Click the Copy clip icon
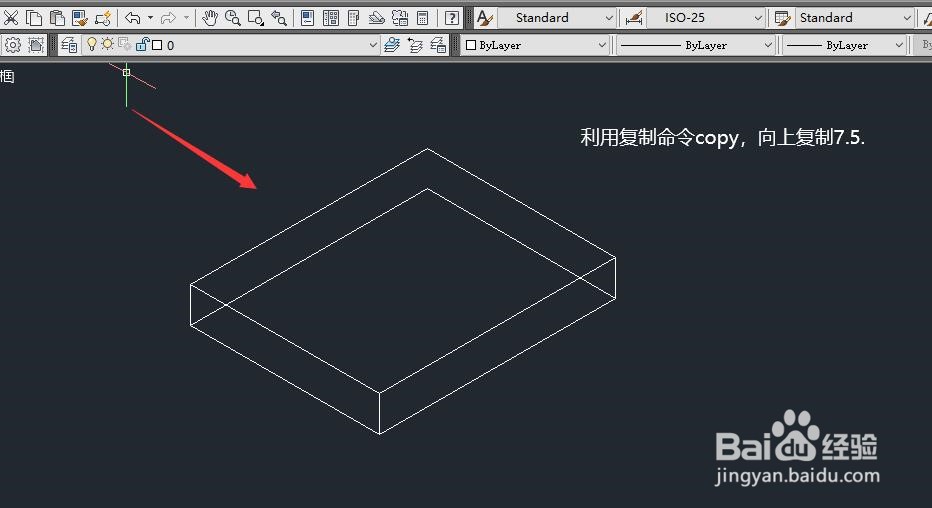 34,18
